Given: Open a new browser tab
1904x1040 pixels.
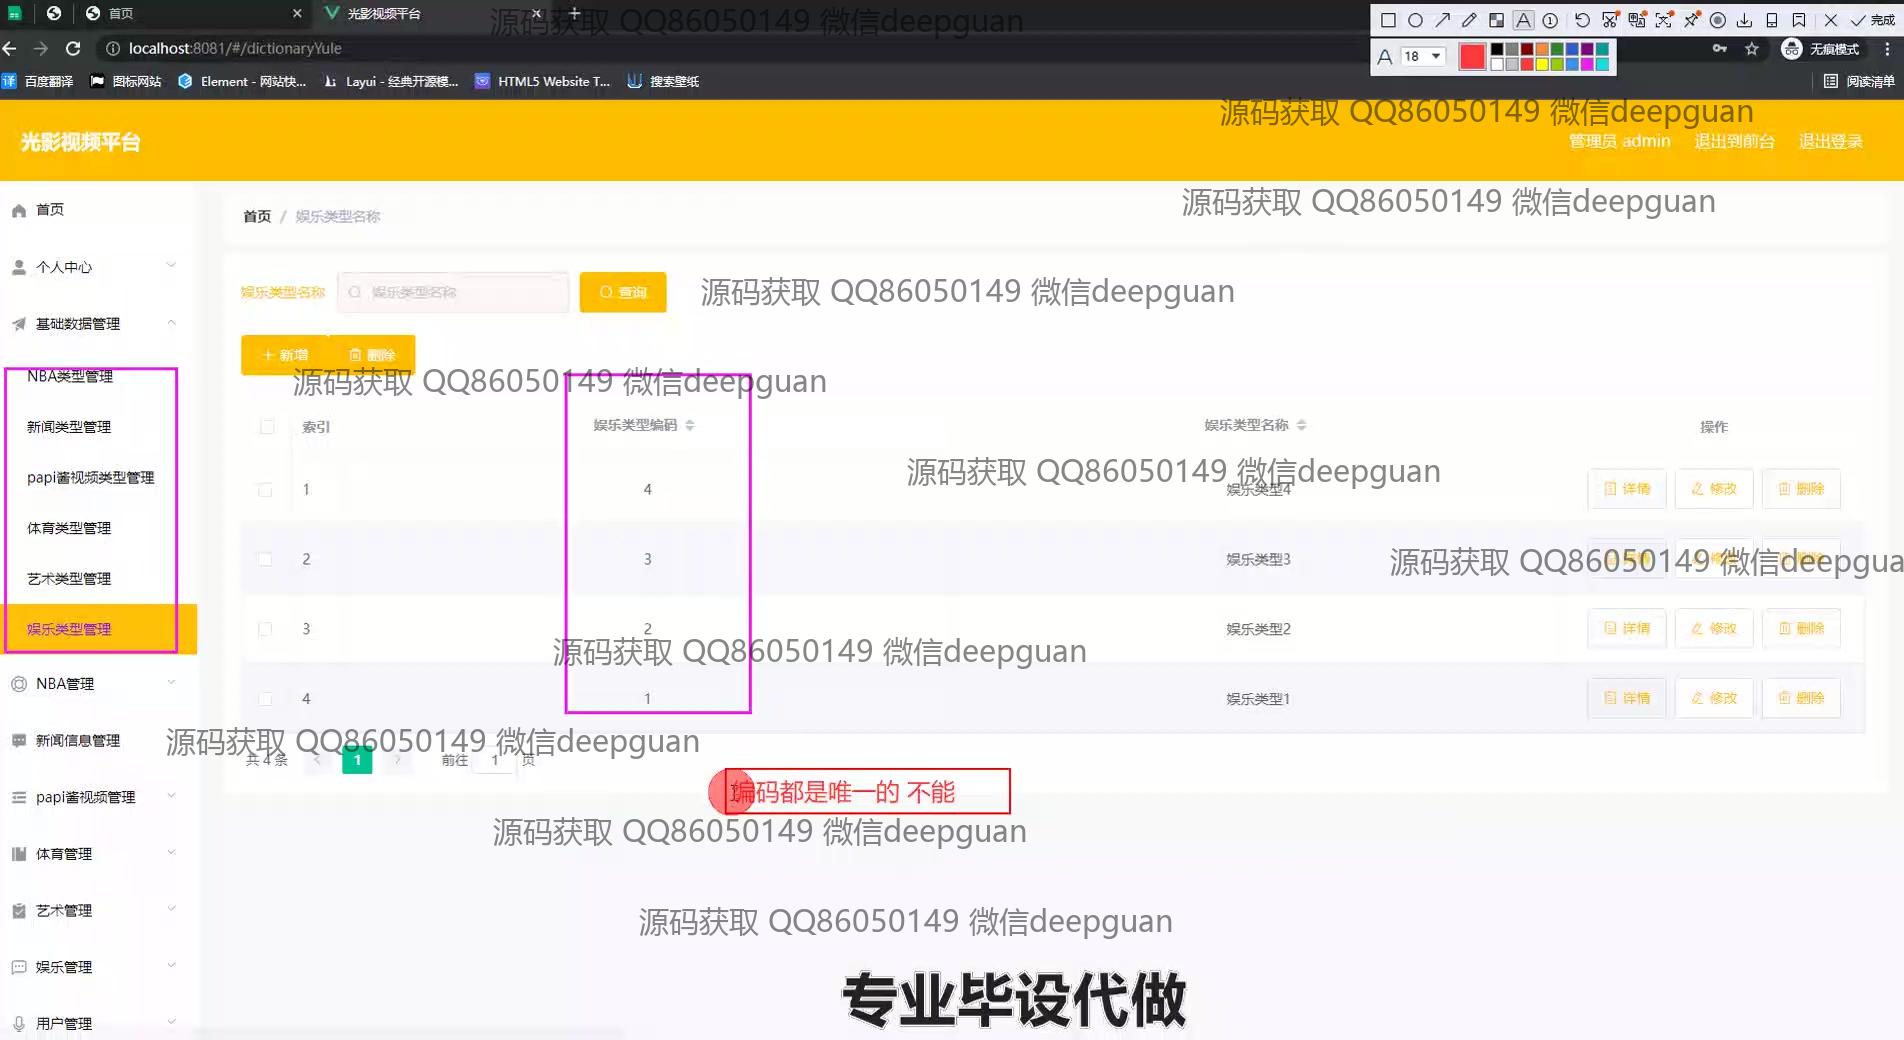Looking at the screenshot, I should pyautogui.click(x=574, y=13).
